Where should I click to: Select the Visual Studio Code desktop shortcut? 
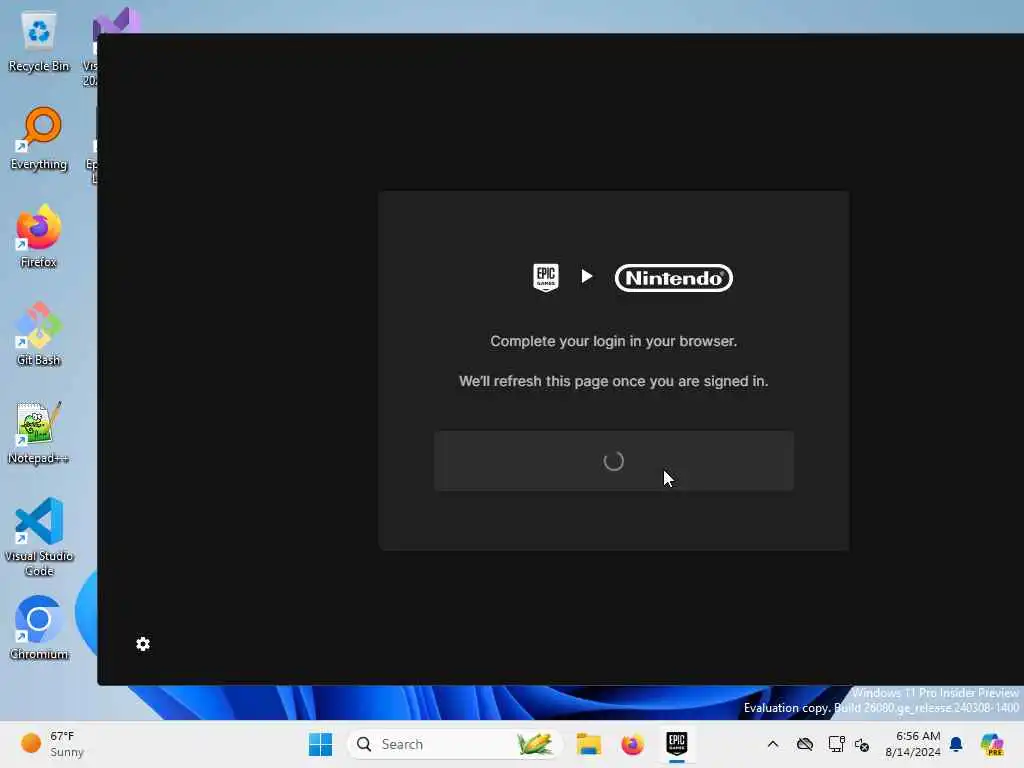39,537
